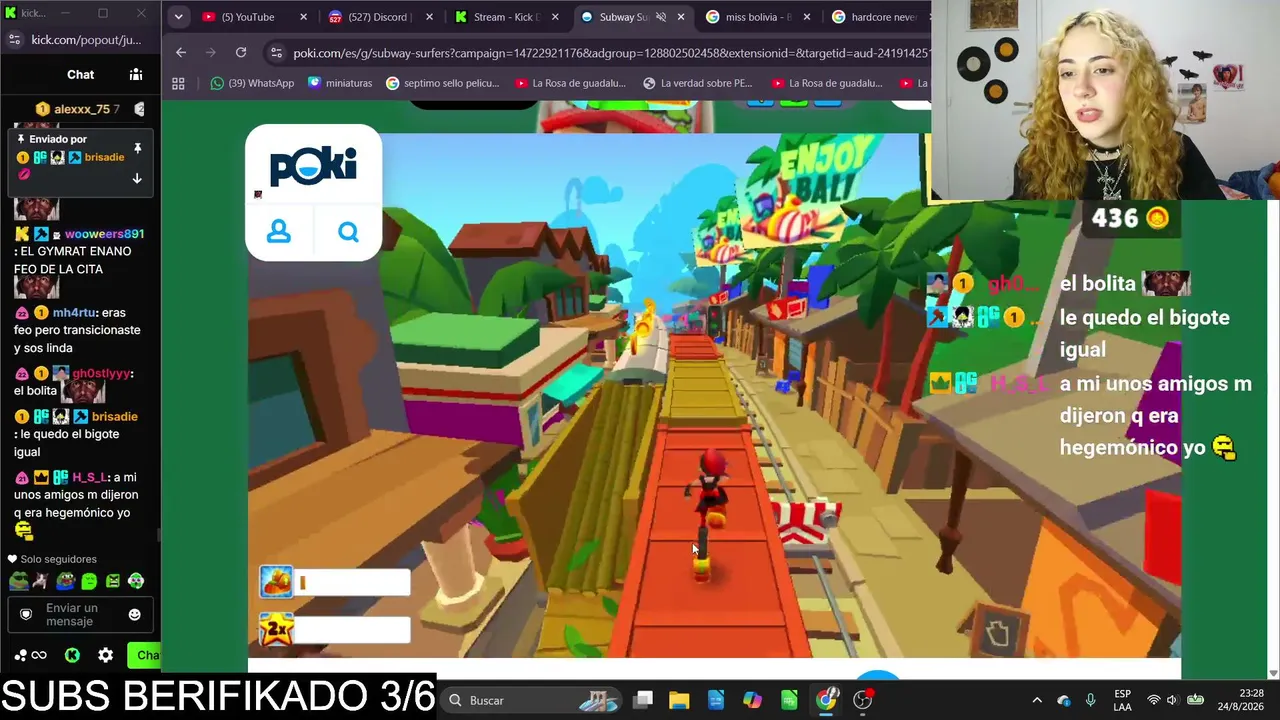
Task: Open the tab search dropdown
Action: 178,17
